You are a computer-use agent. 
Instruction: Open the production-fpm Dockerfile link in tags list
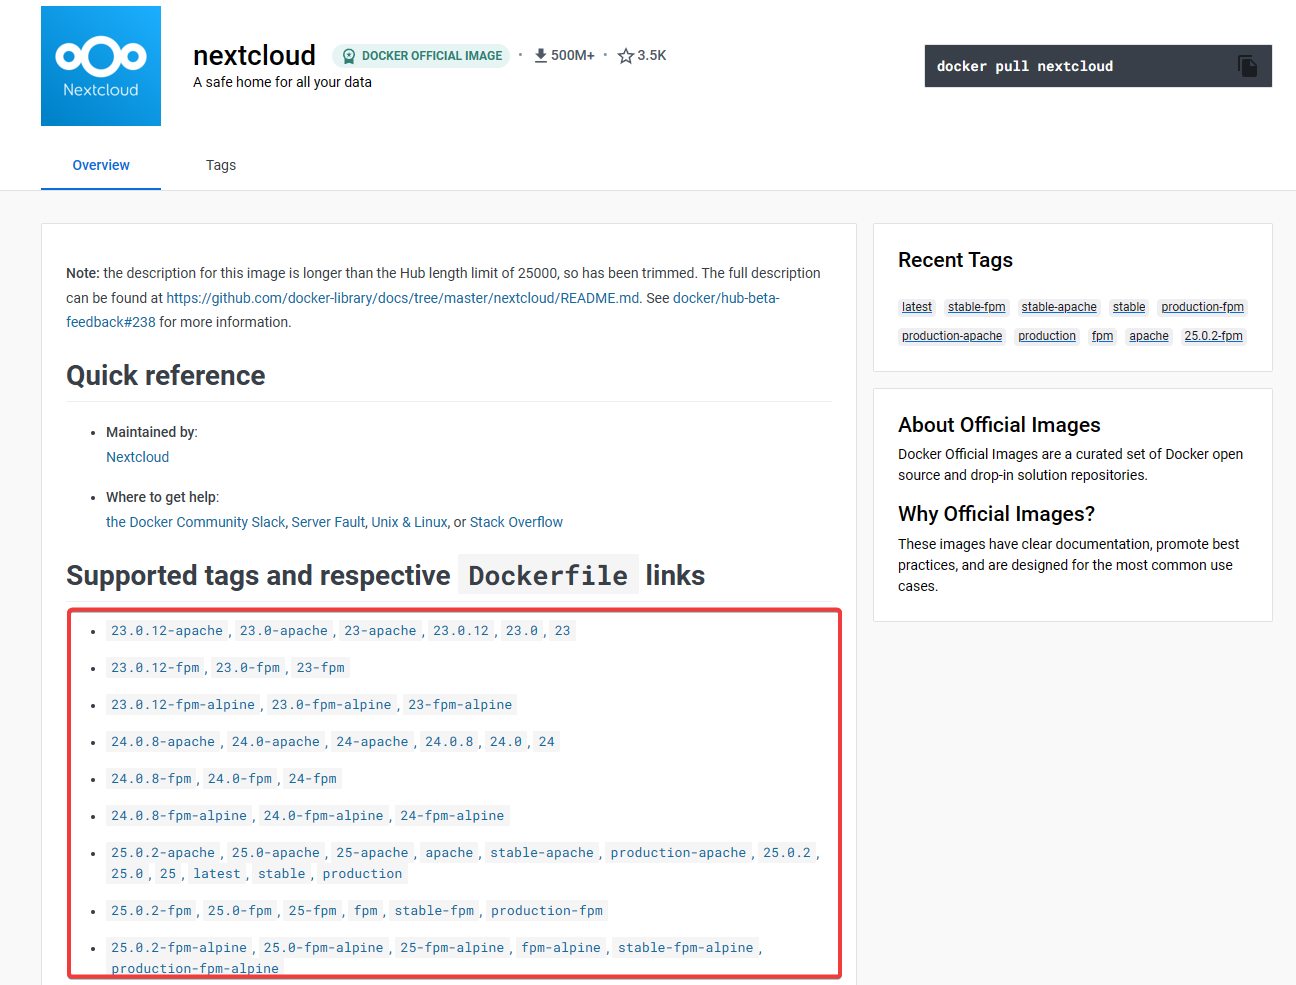click(x=547, y=911)
